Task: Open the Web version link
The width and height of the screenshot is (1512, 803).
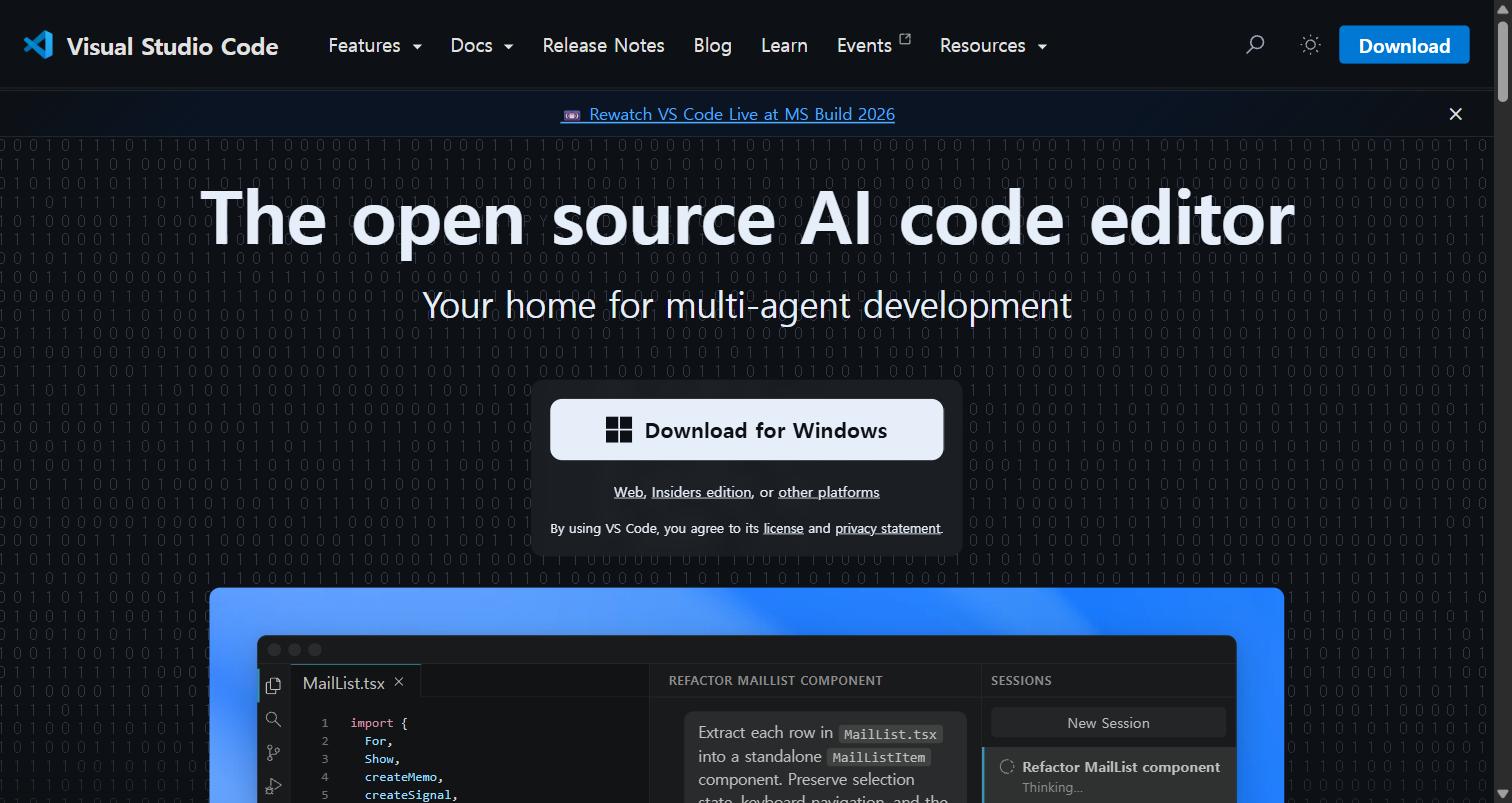Action: [x=628, y=492]
